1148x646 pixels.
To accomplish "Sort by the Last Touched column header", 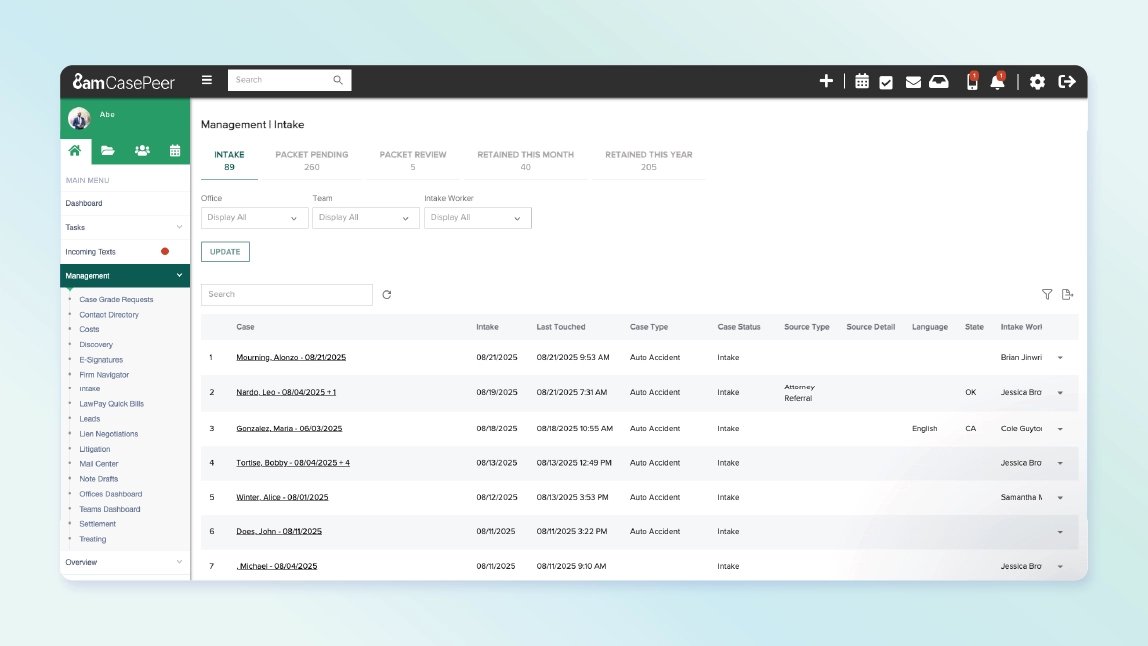I will point(561,327).
